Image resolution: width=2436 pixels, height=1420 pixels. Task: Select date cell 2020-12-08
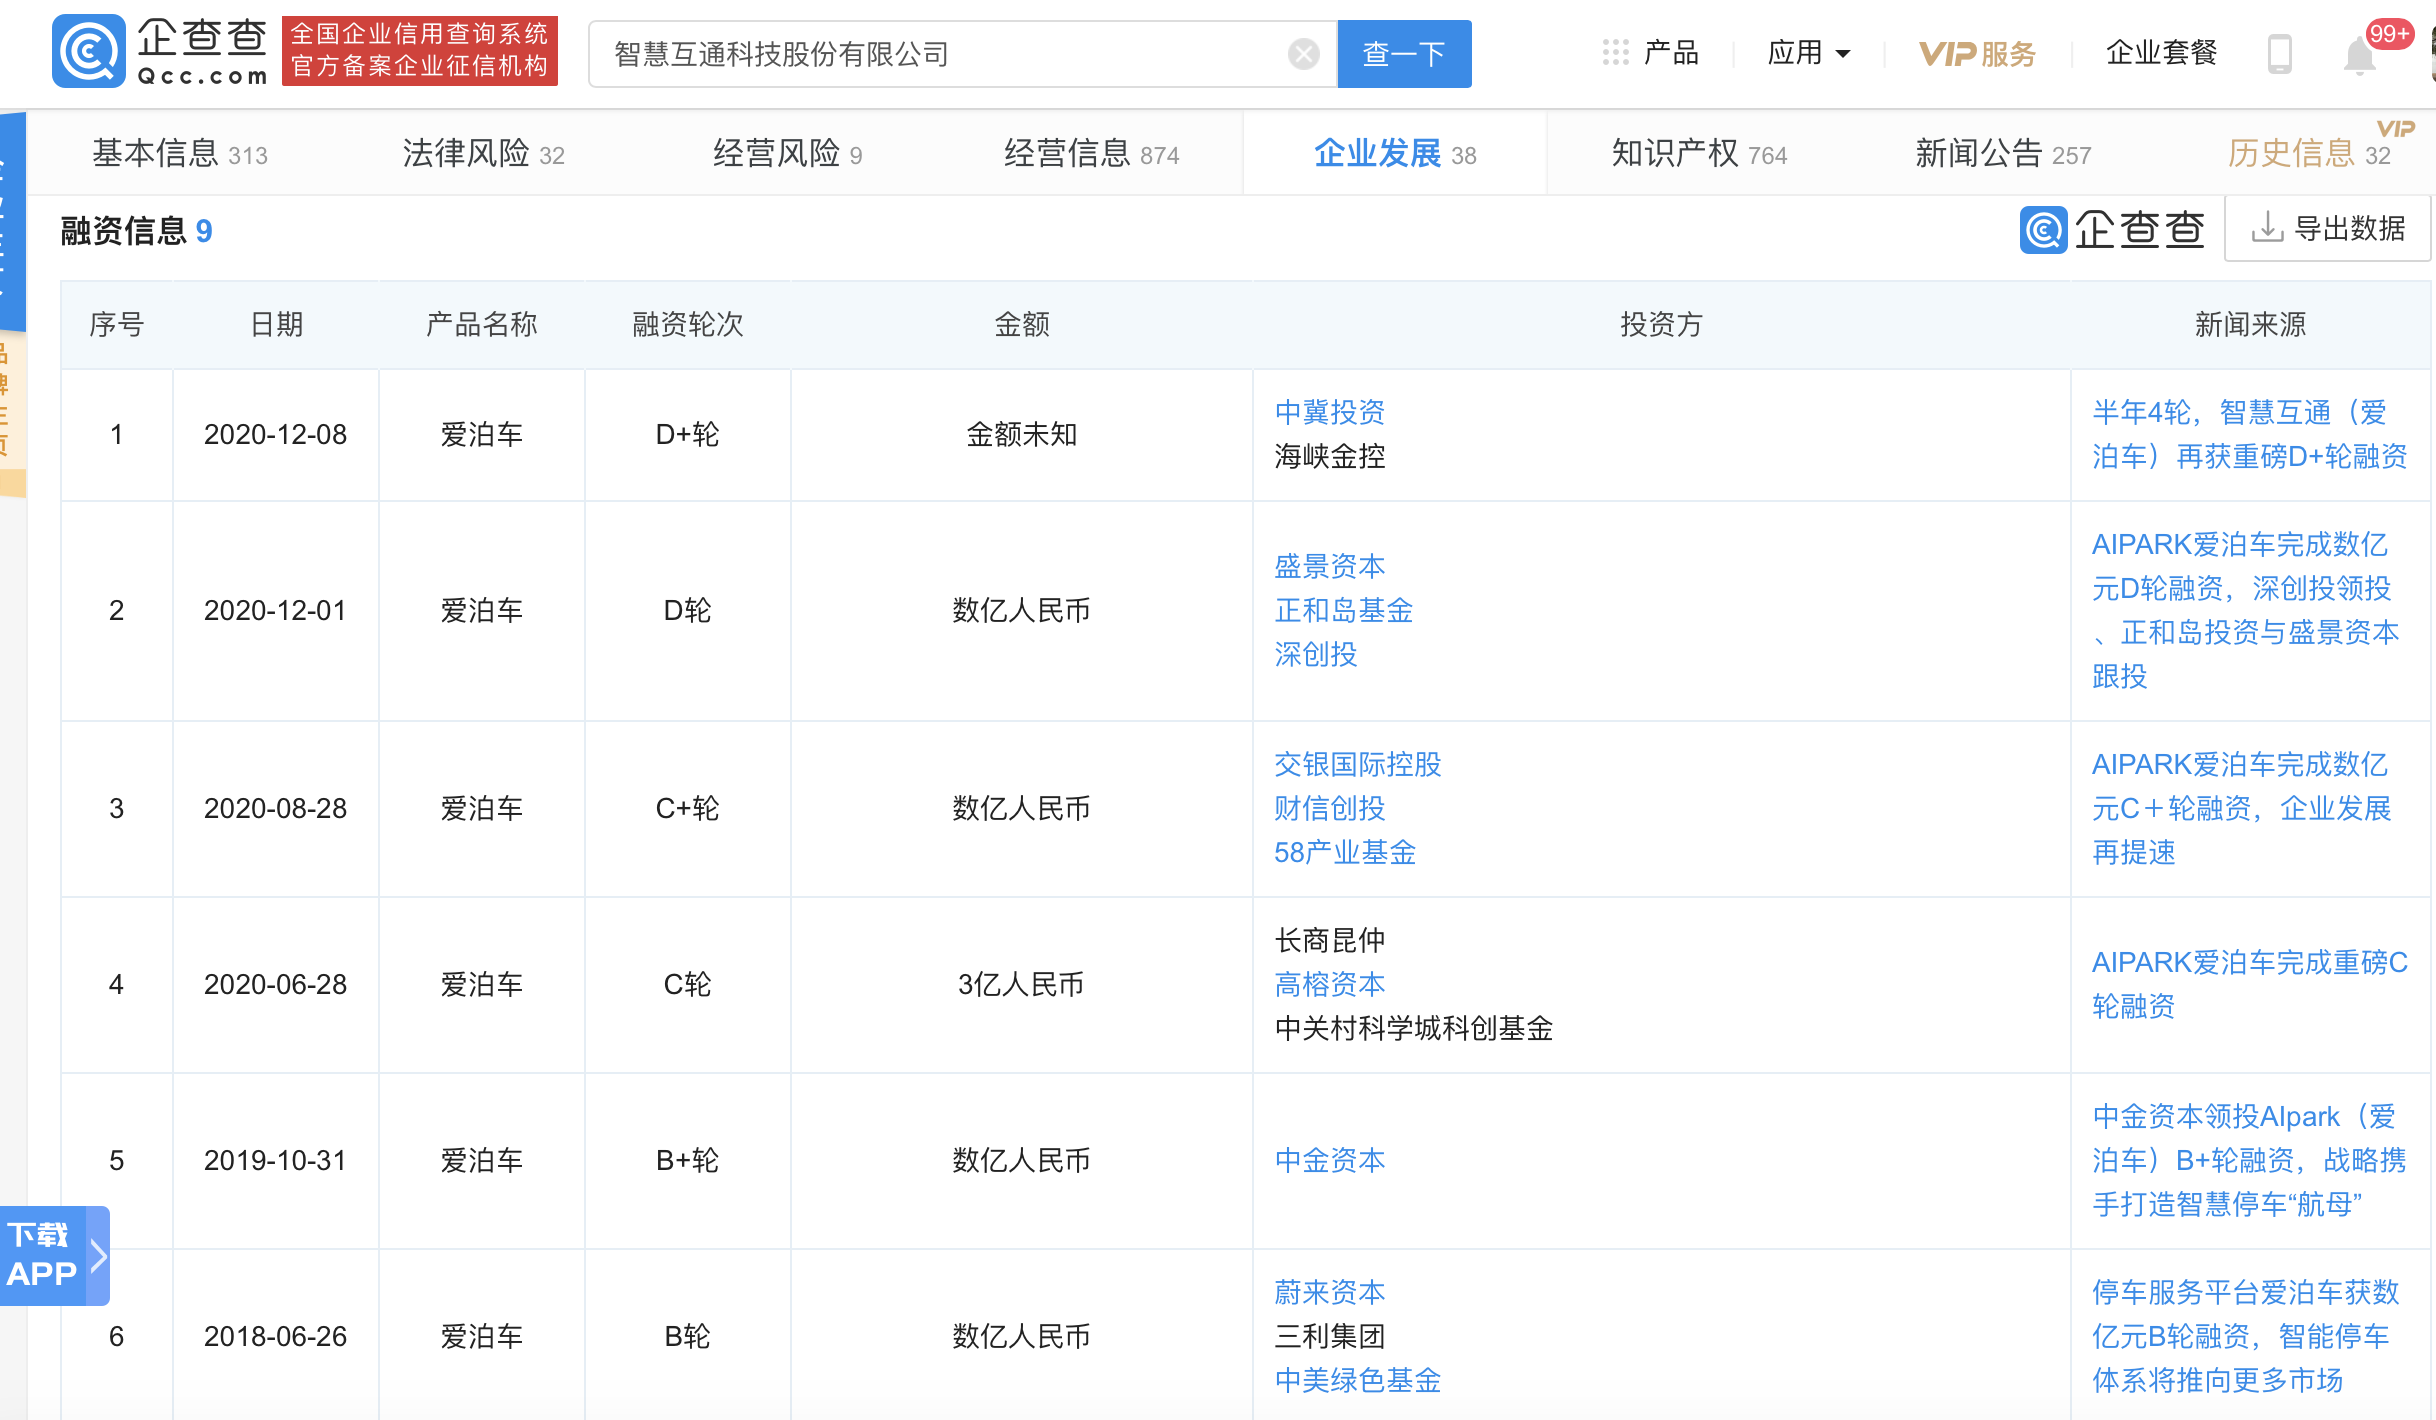pyautogui.click(x=275, y=434)
